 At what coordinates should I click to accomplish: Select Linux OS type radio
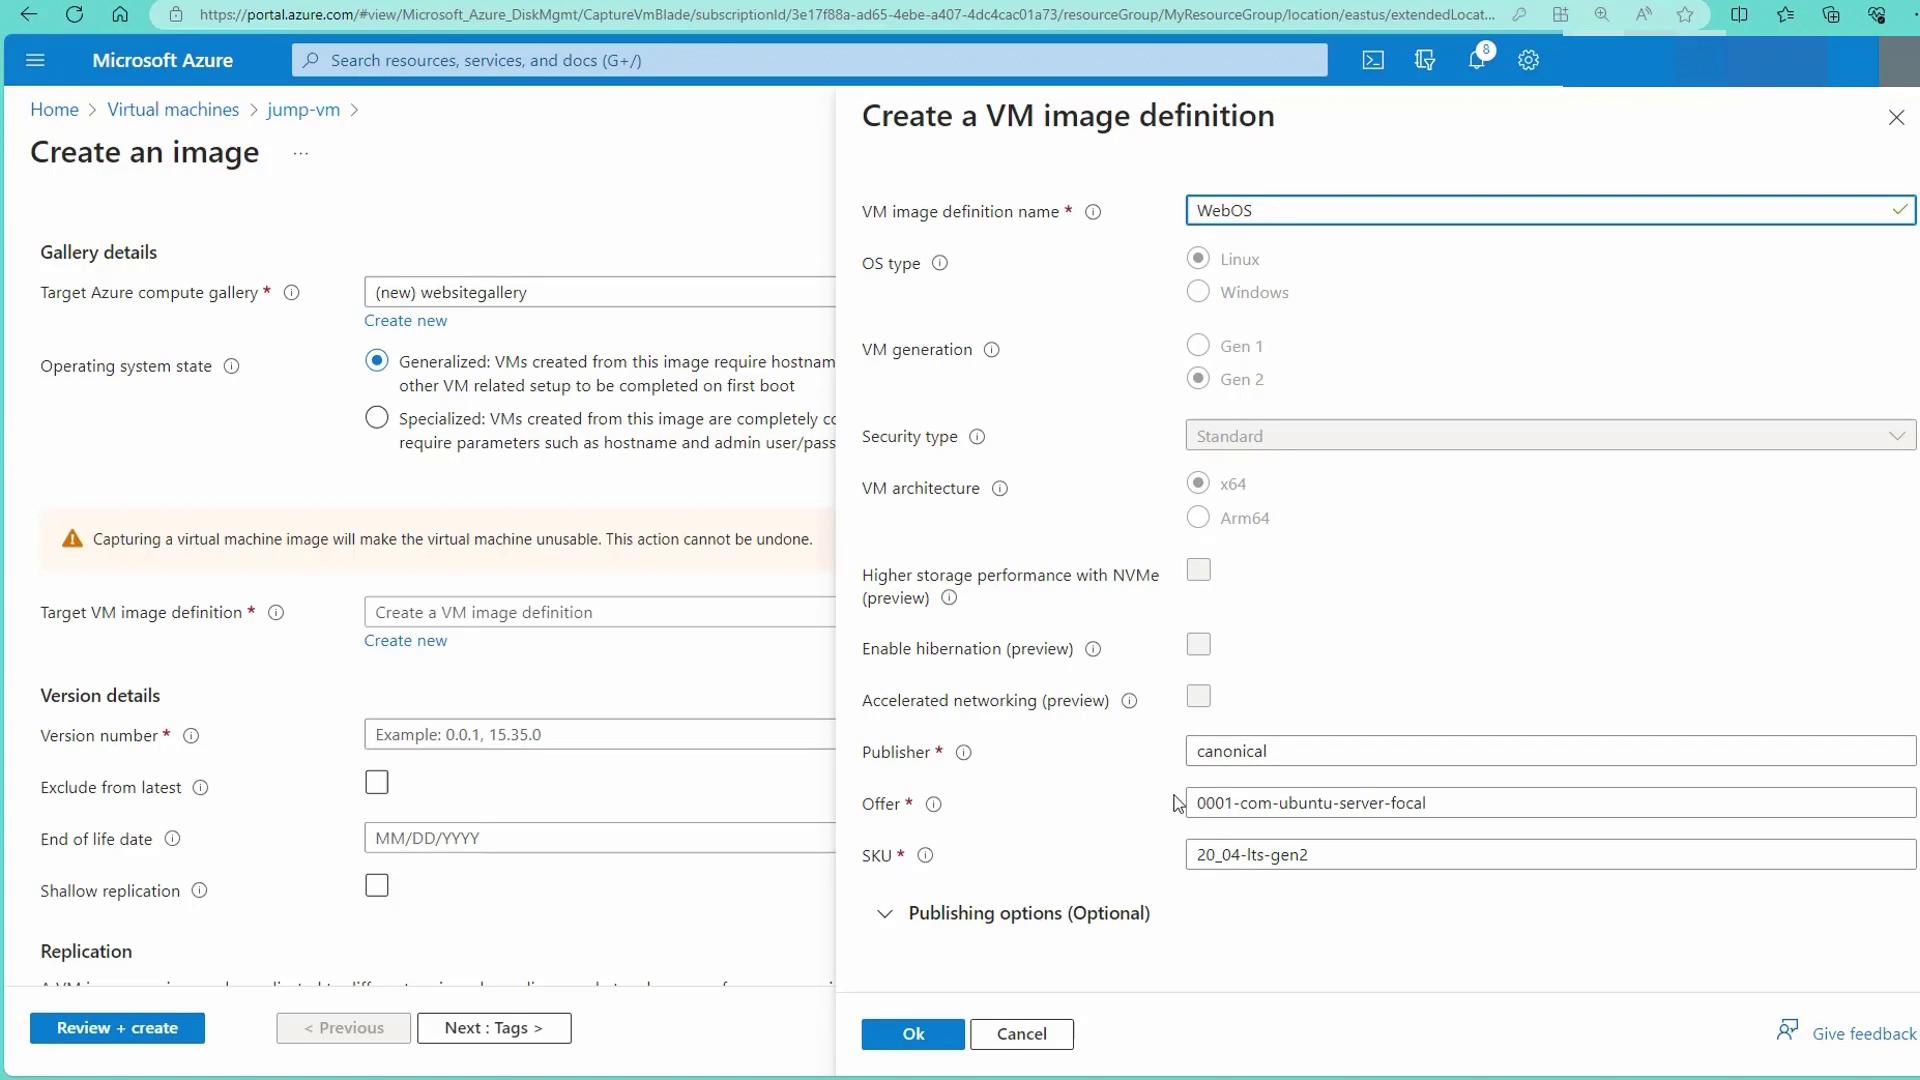pos(1197,258)
